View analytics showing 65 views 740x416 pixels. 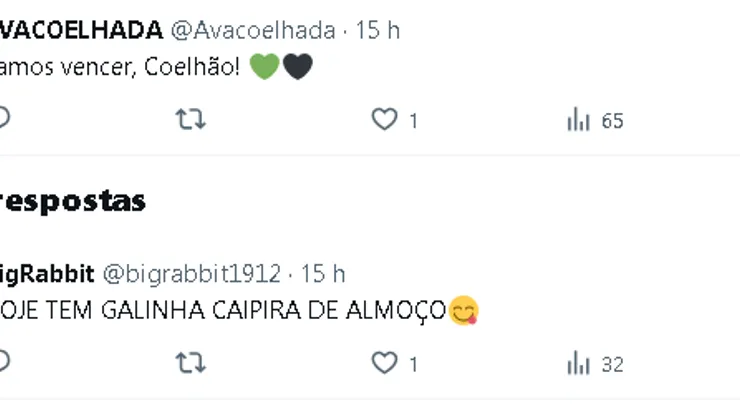coord(595,120)
